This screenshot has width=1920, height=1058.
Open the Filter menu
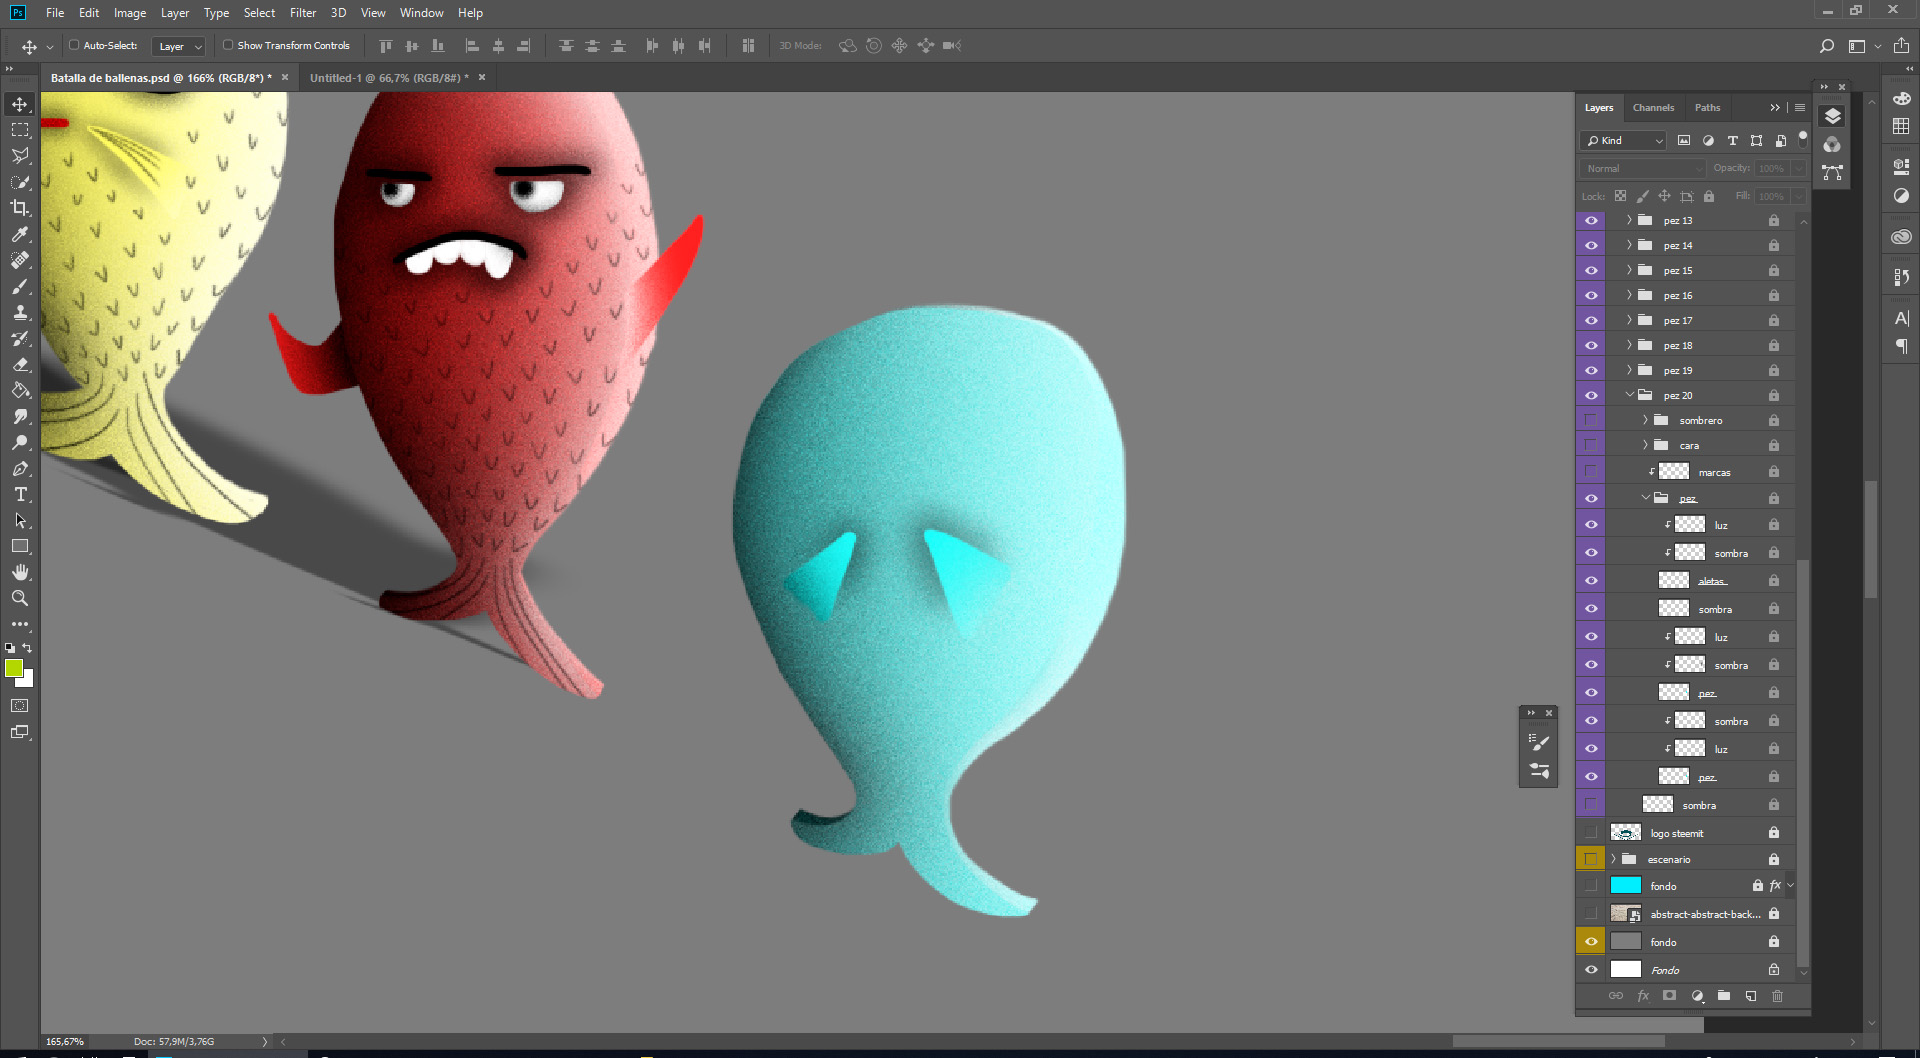(x=302, y=13)
